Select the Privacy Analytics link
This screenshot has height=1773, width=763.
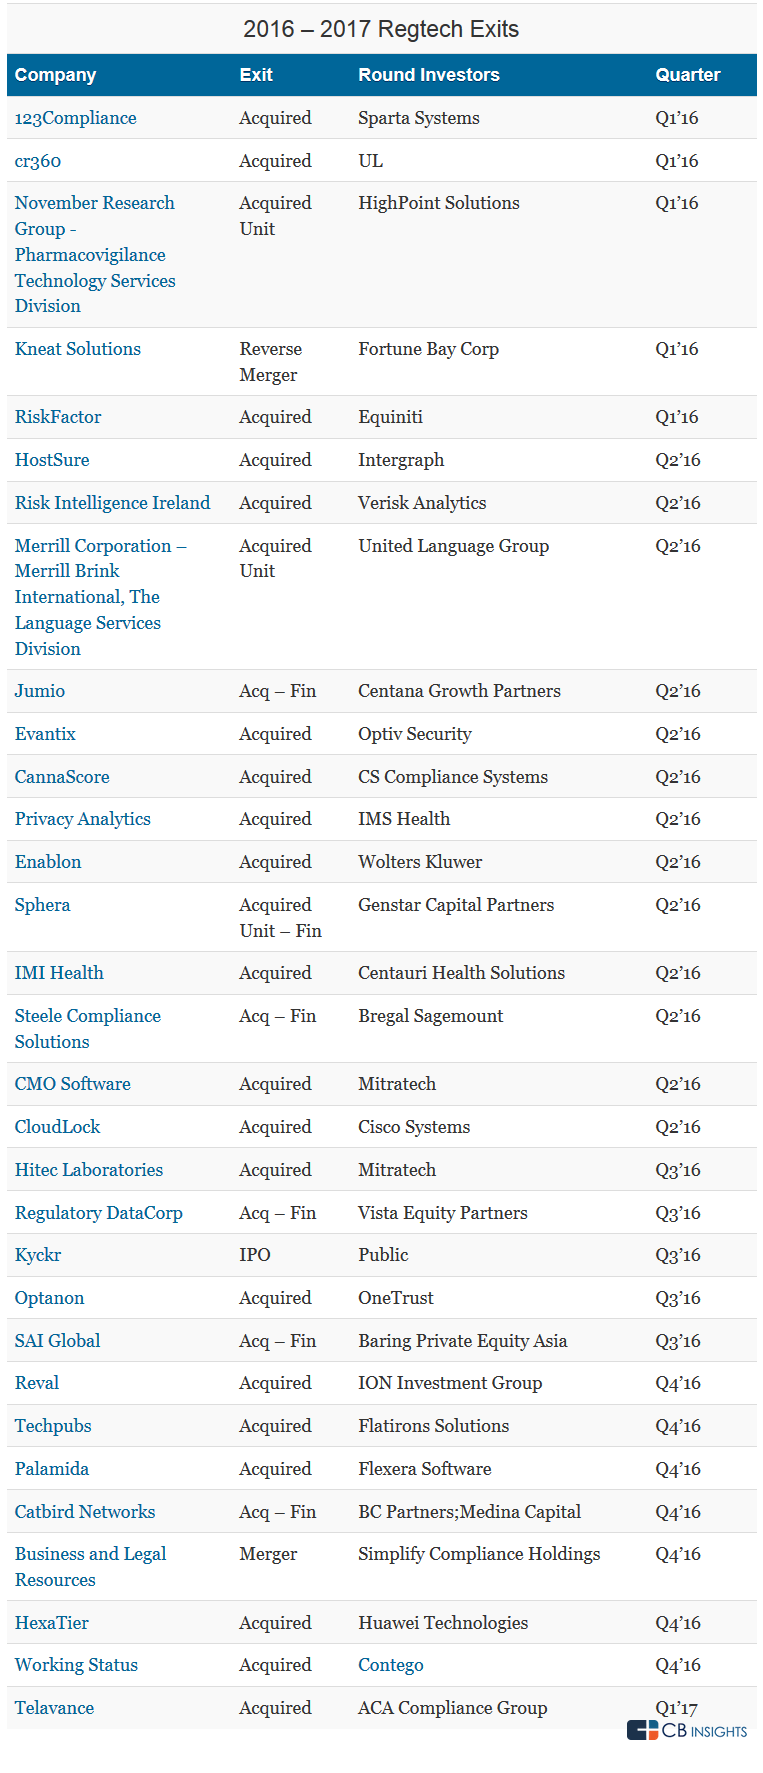pyautogui.click(x=82, y=819)
